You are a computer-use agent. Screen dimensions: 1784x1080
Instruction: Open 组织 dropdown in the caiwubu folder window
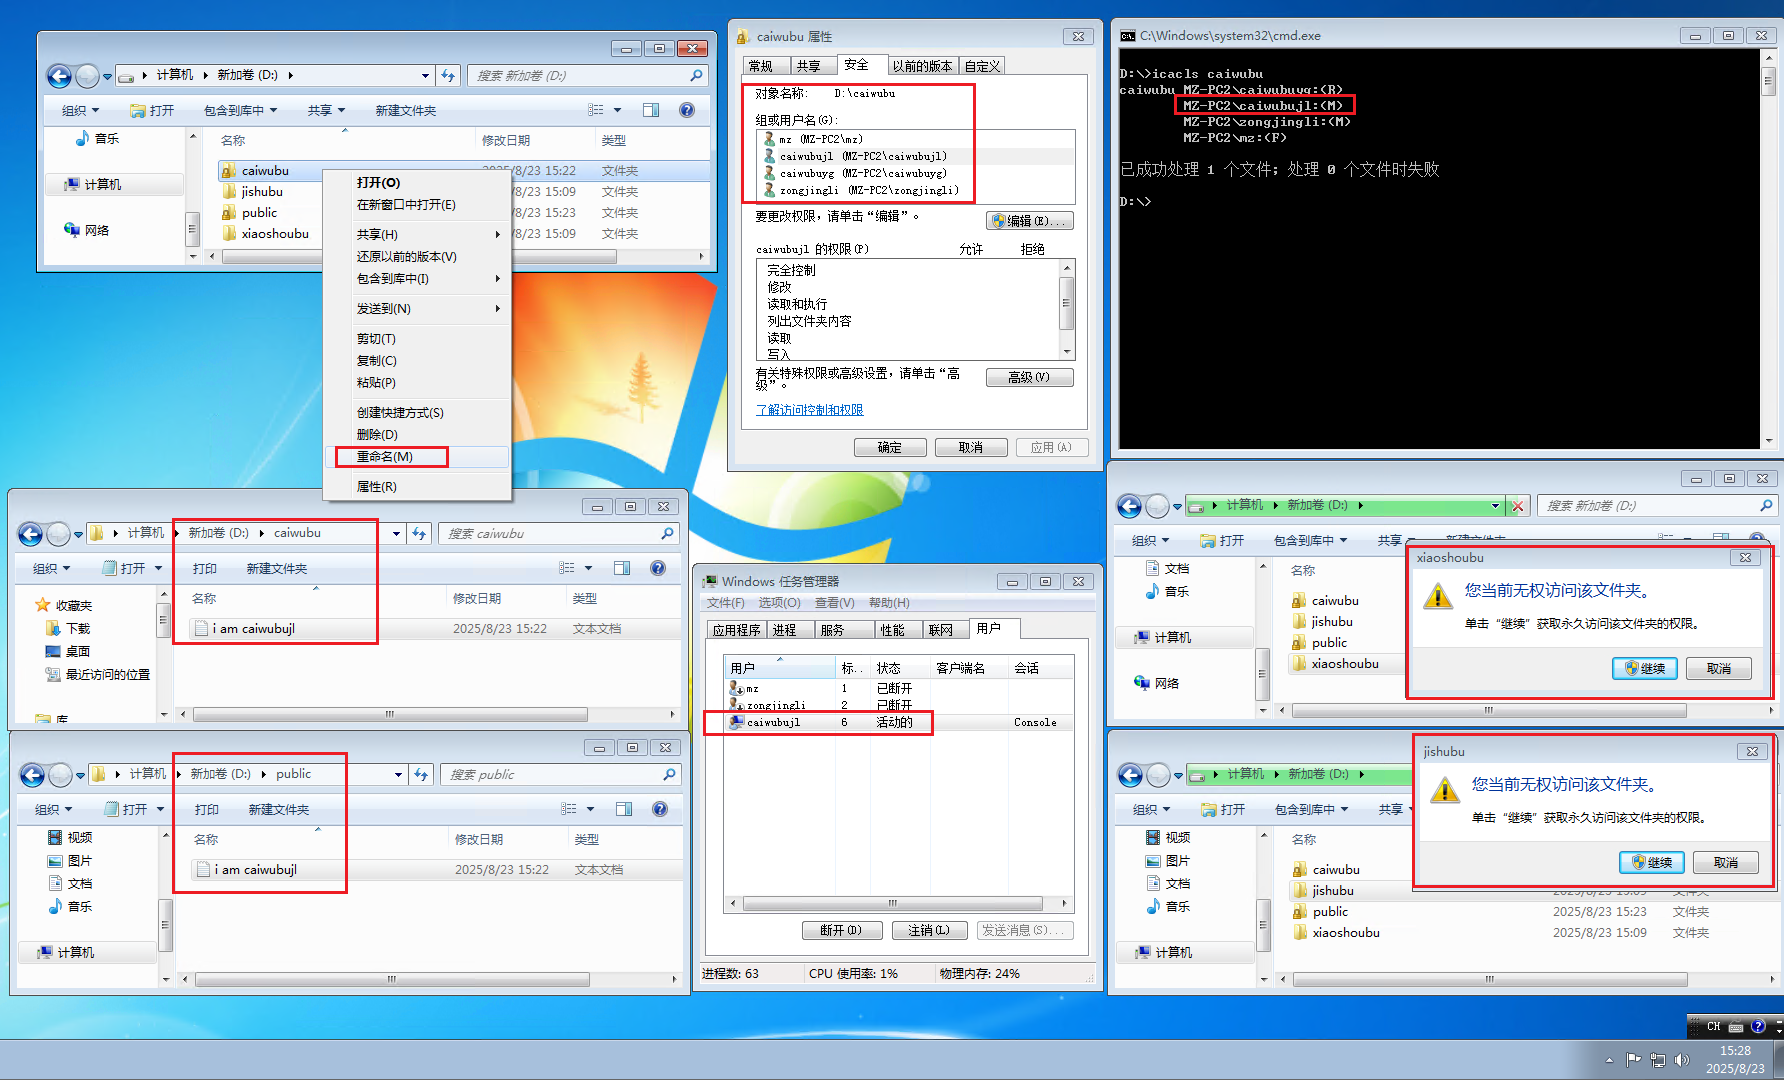[x=52, y=568]
